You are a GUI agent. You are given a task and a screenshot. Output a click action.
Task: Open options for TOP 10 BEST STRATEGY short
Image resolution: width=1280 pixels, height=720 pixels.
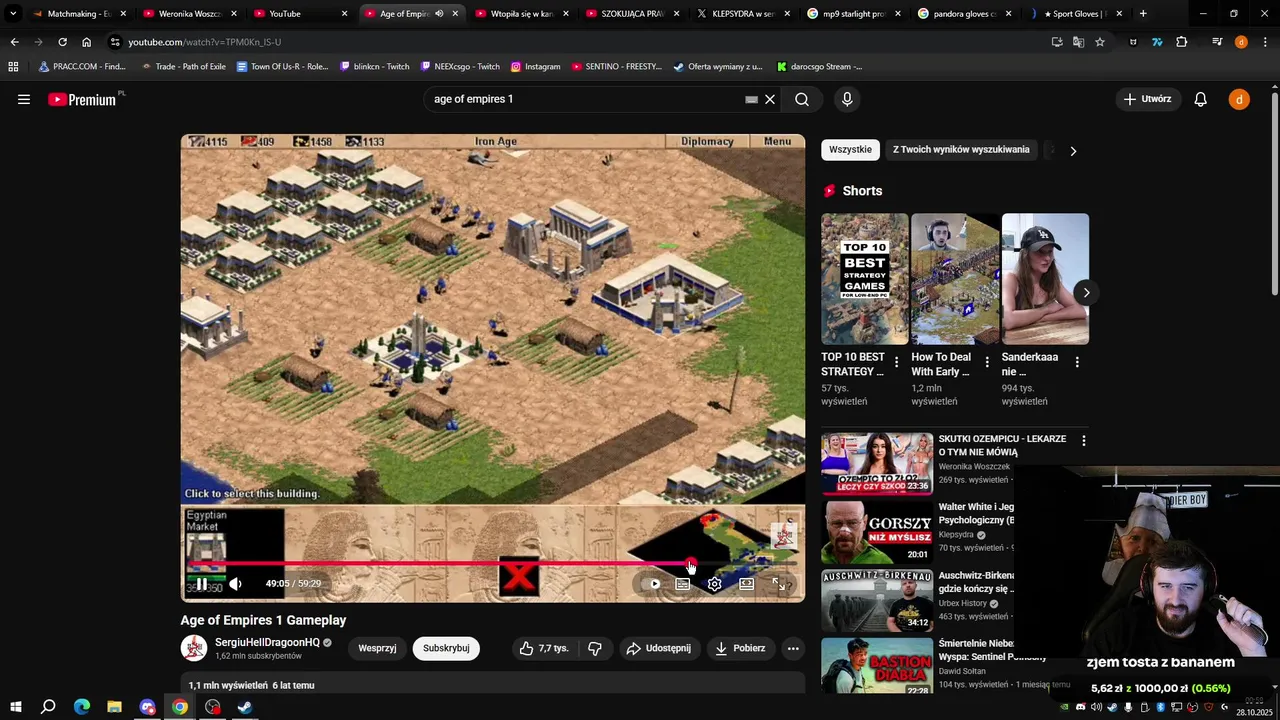pyautogui.click(x=896, y=362)
